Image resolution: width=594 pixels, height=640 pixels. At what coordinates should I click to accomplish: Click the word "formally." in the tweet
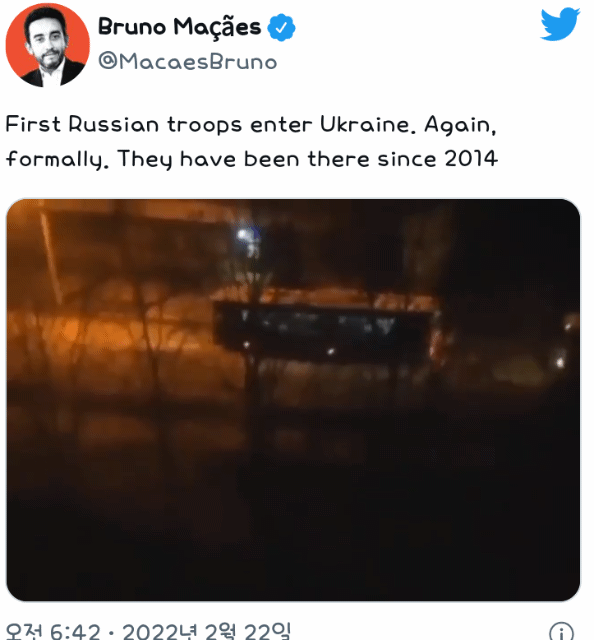58,159
